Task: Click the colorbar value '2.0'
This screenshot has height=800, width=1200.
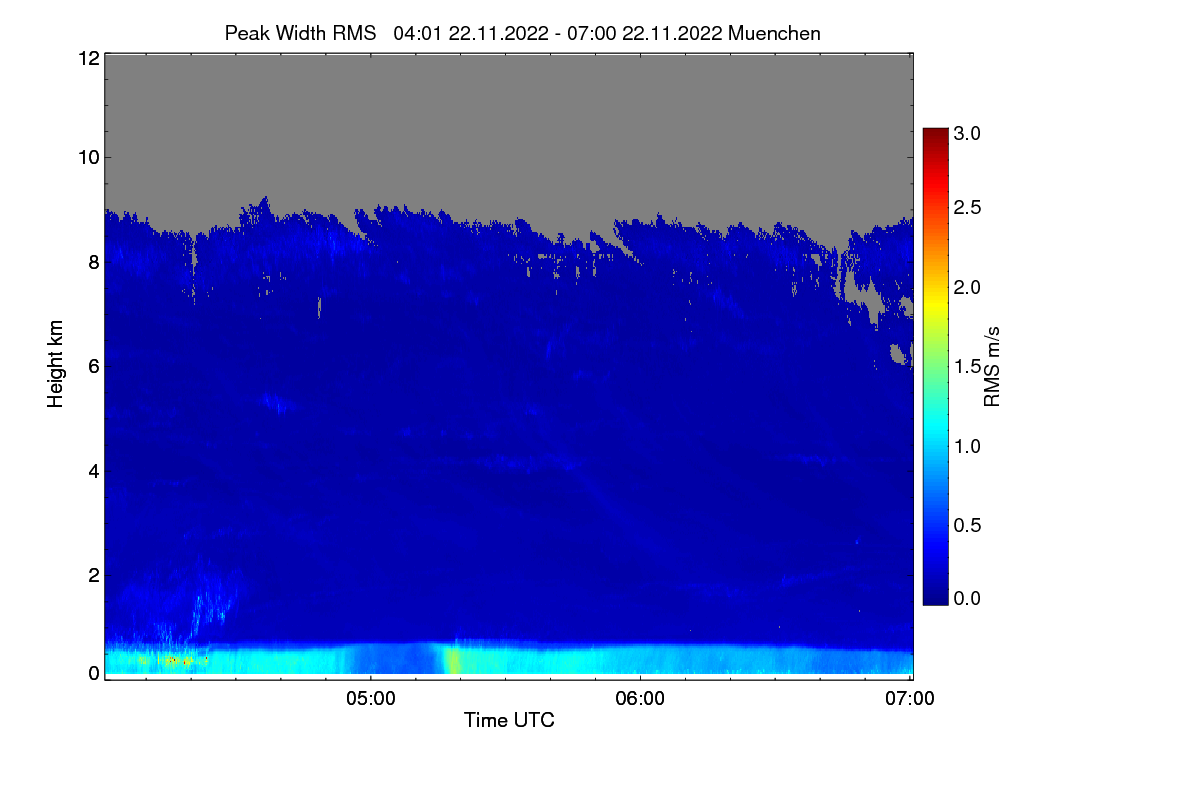Action: (x=968, y=287)
